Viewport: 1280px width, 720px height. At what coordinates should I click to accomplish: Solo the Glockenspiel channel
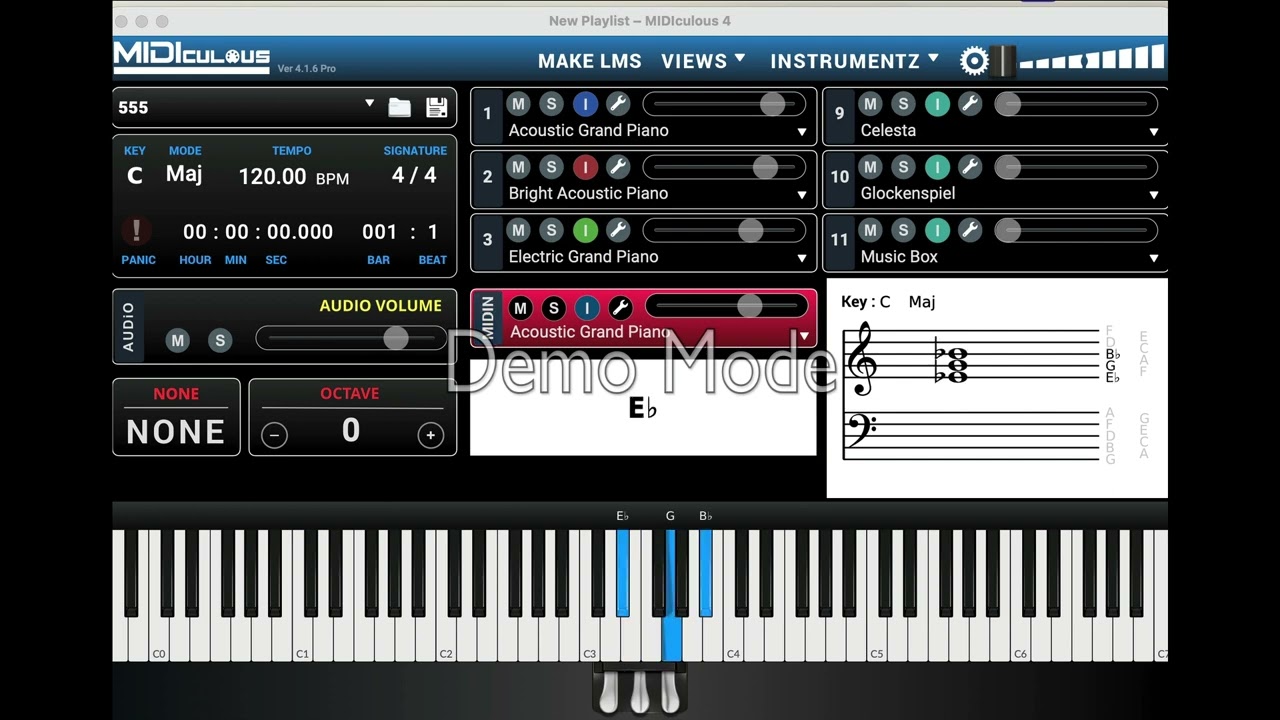pyautogui.click(x=903, y=167)
